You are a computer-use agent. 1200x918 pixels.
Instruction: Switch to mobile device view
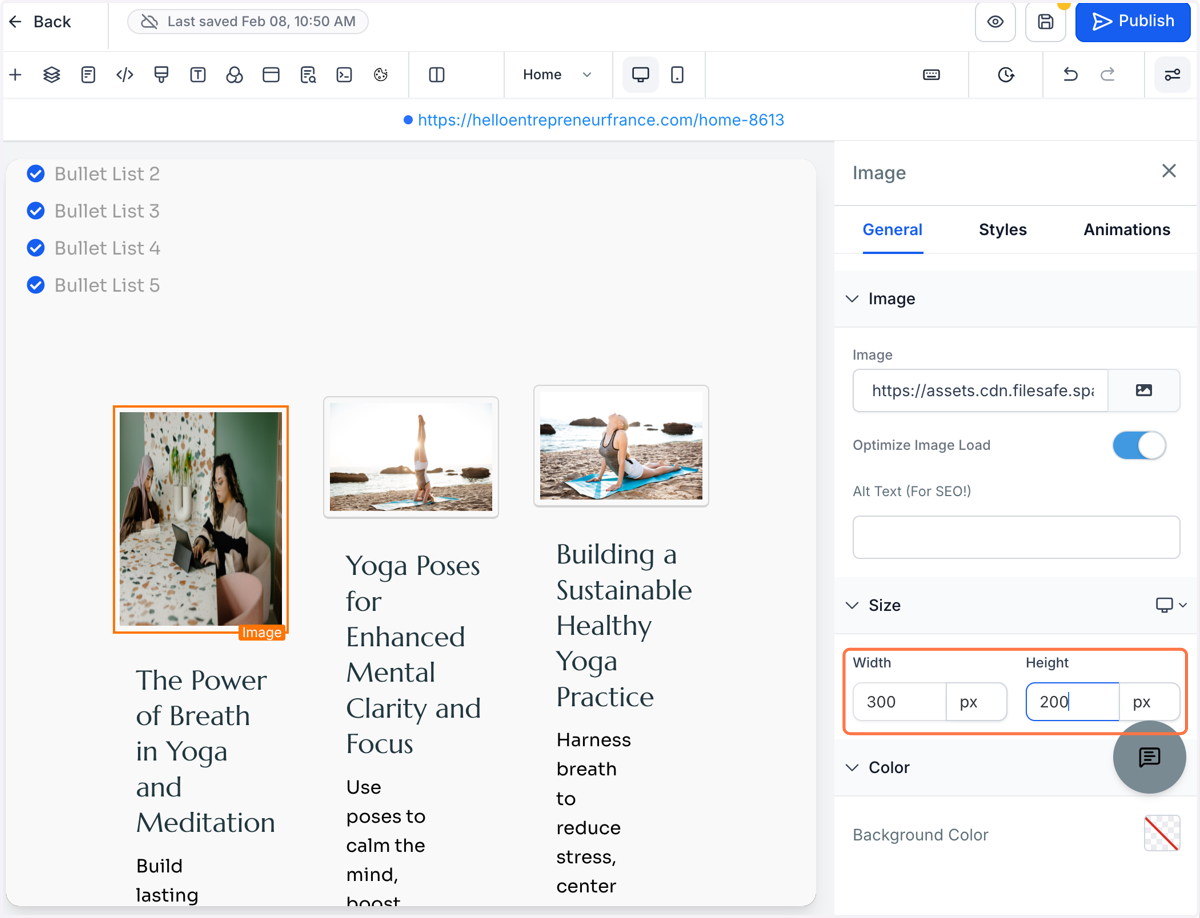[677, 75]
